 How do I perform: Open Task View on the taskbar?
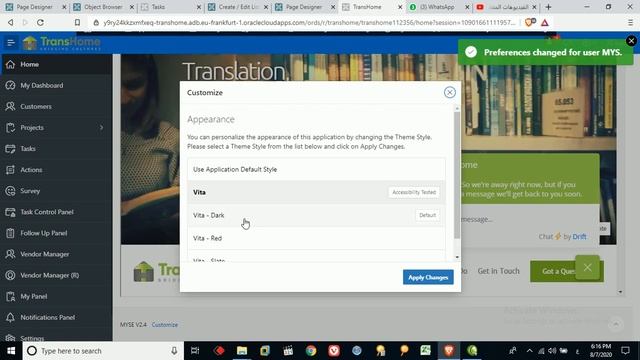pyautogui.click(x=195, y=351)
